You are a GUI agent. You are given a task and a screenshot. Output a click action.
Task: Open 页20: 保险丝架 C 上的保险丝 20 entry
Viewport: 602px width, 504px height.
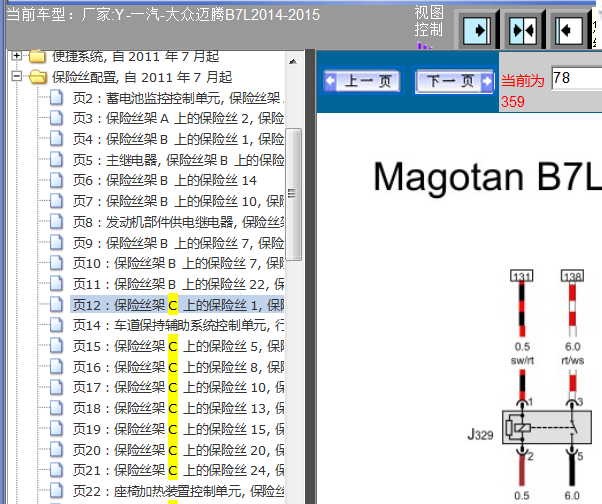click(179, 450)
